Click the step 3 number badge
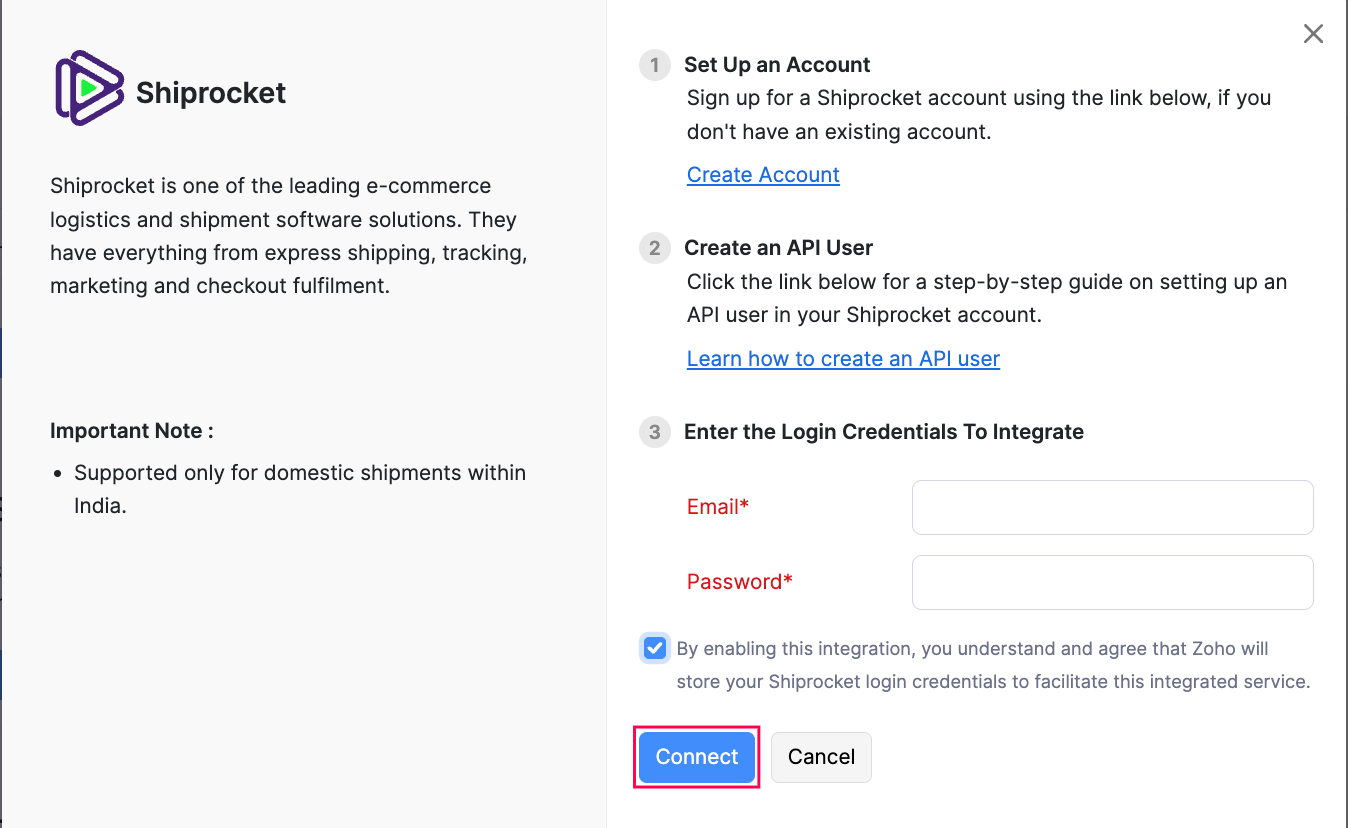The width and height of the screenshot is (1348, 828). pyautogui.click(x=655, y=432)
